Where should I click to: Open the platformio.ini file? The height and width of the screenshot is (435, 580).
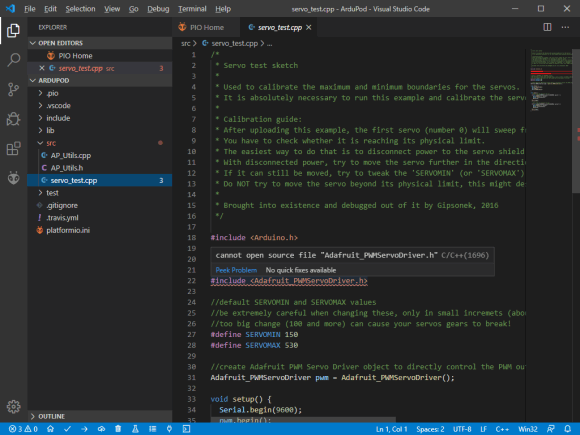(100, 230)
